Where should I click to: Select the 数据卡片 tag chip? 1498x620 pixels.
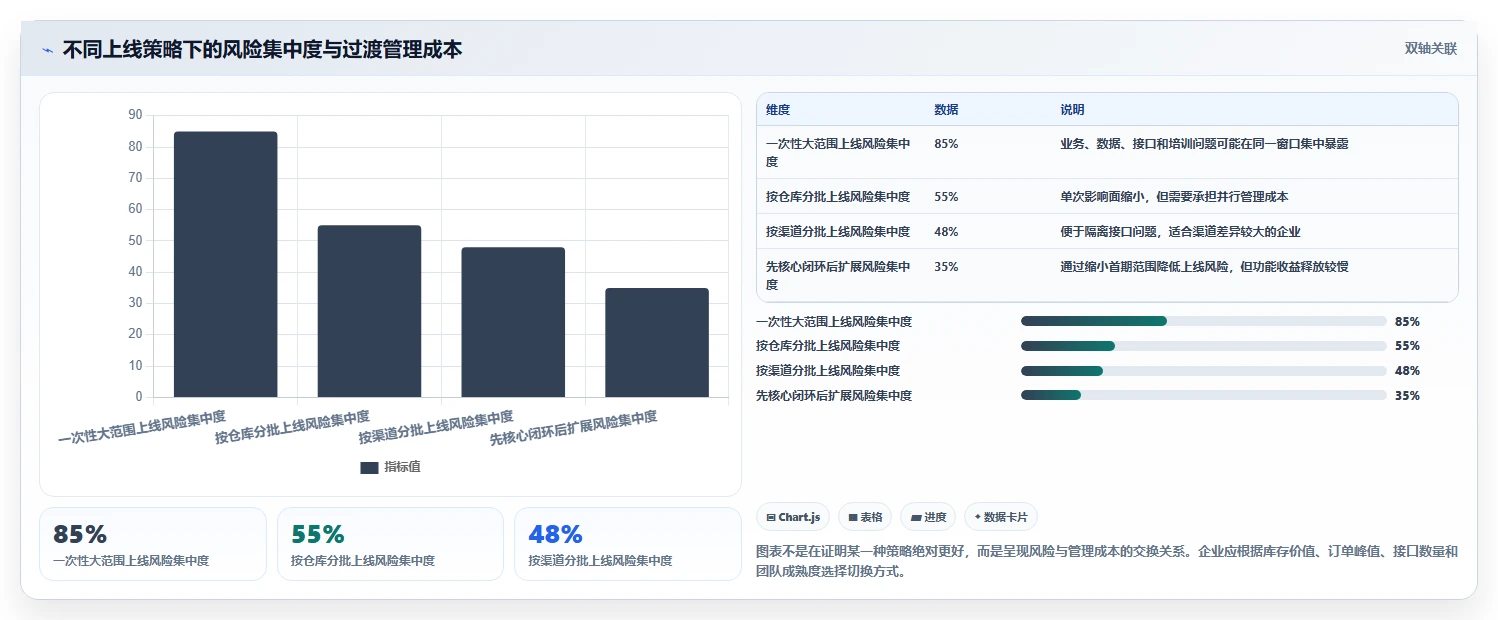coord(1001,517)
